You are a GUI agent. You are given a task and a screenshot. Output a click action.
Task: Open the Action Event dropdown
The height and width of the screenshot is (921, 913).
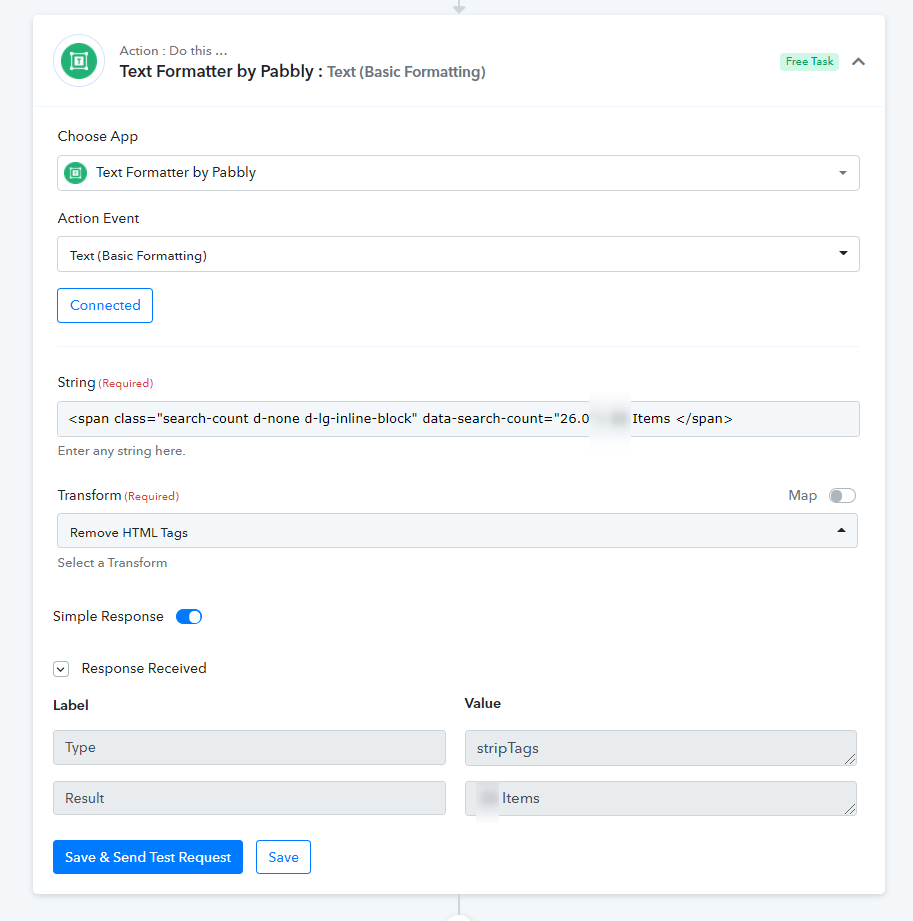[458, 254]
